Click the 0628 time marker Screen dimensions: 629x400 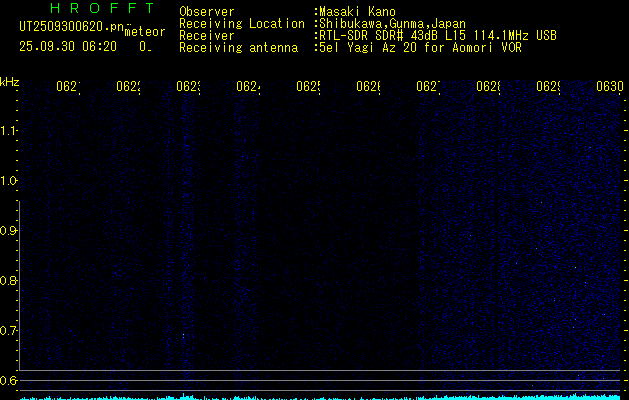(488, 86)
